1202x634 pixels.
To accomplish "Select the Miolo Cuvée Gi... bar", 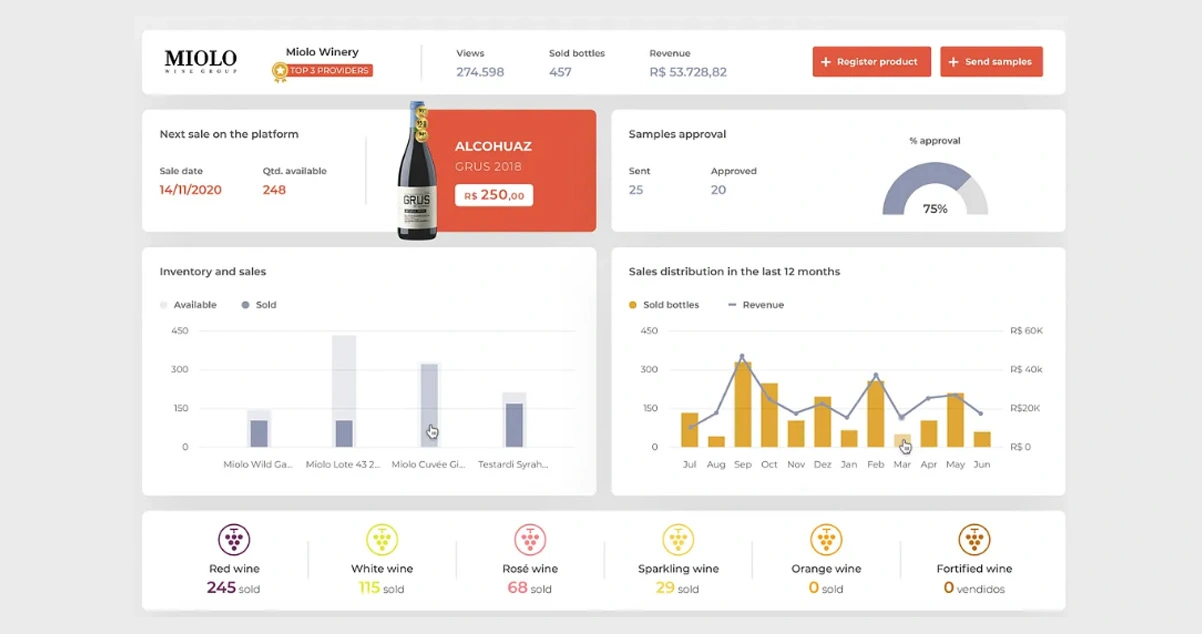I will point(429,405).
